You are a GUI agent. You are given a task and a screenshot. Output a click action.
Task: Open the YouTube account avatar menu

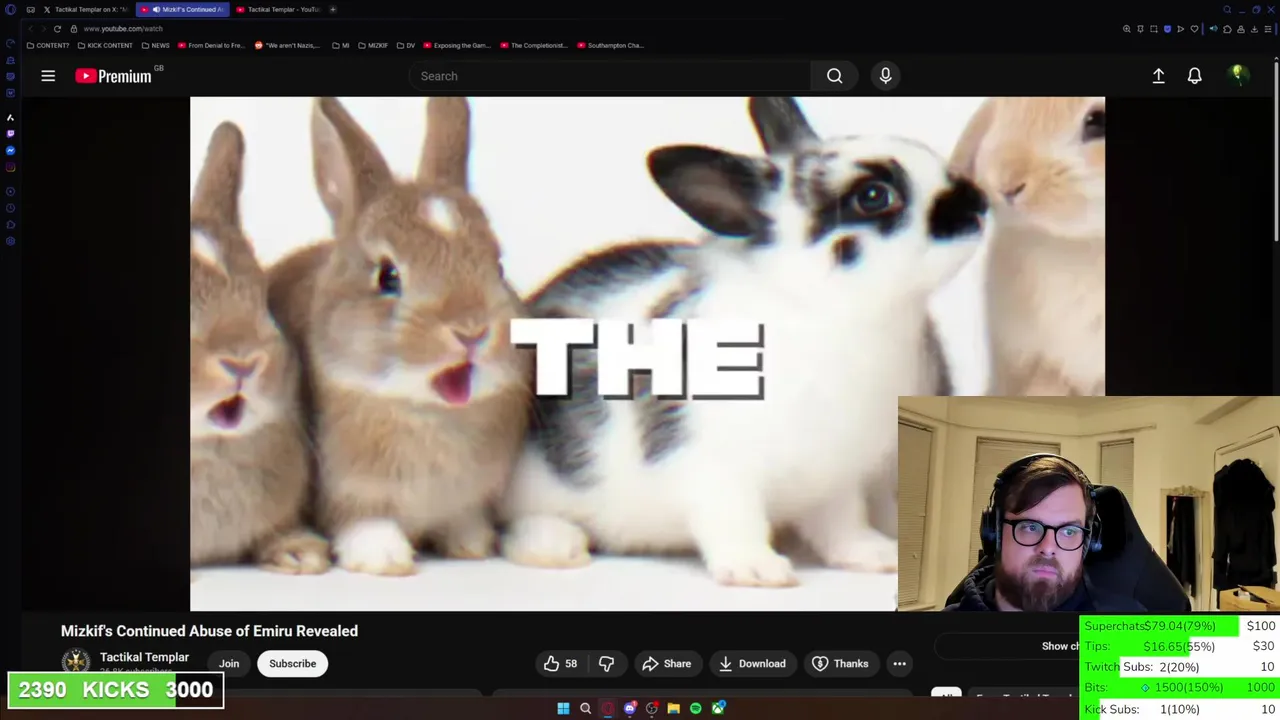1238,76
